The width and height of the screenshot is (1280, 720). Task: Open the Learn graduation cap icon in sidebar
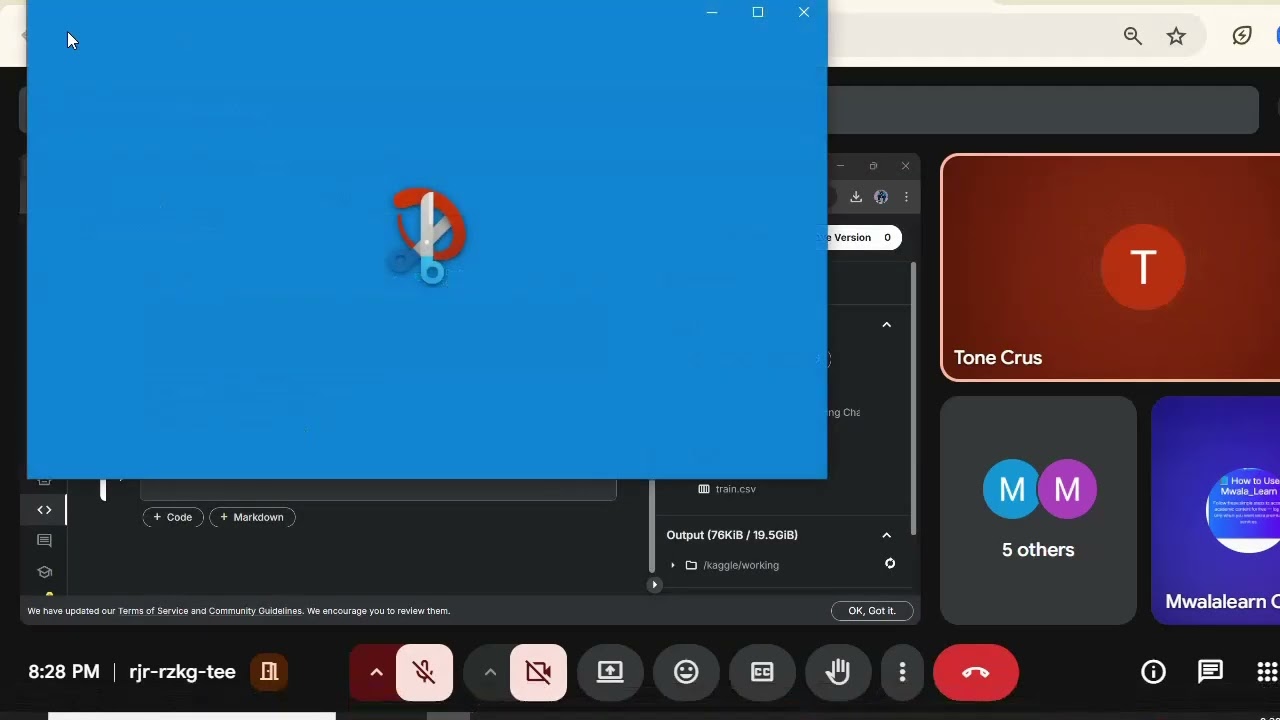(44, 572)
